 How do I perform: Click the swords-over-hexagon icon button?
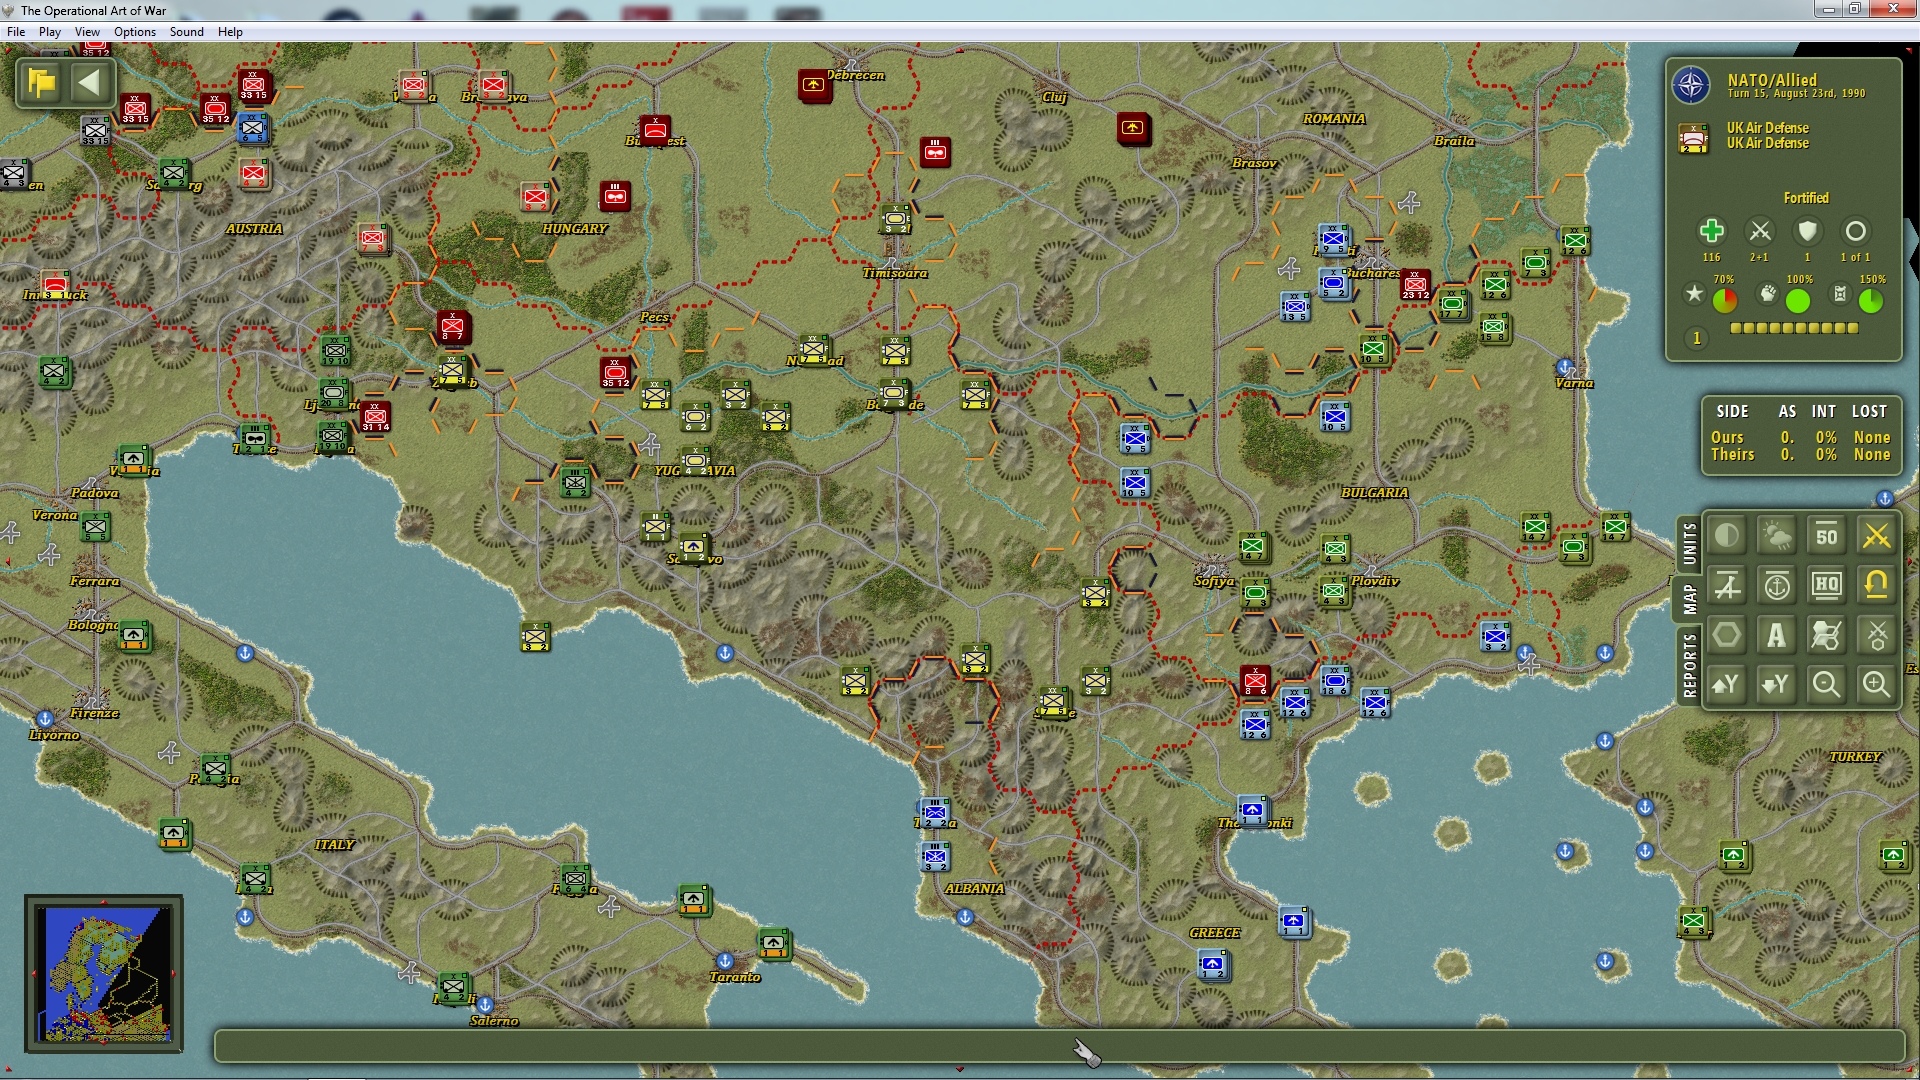click(x=1877, y=635)
